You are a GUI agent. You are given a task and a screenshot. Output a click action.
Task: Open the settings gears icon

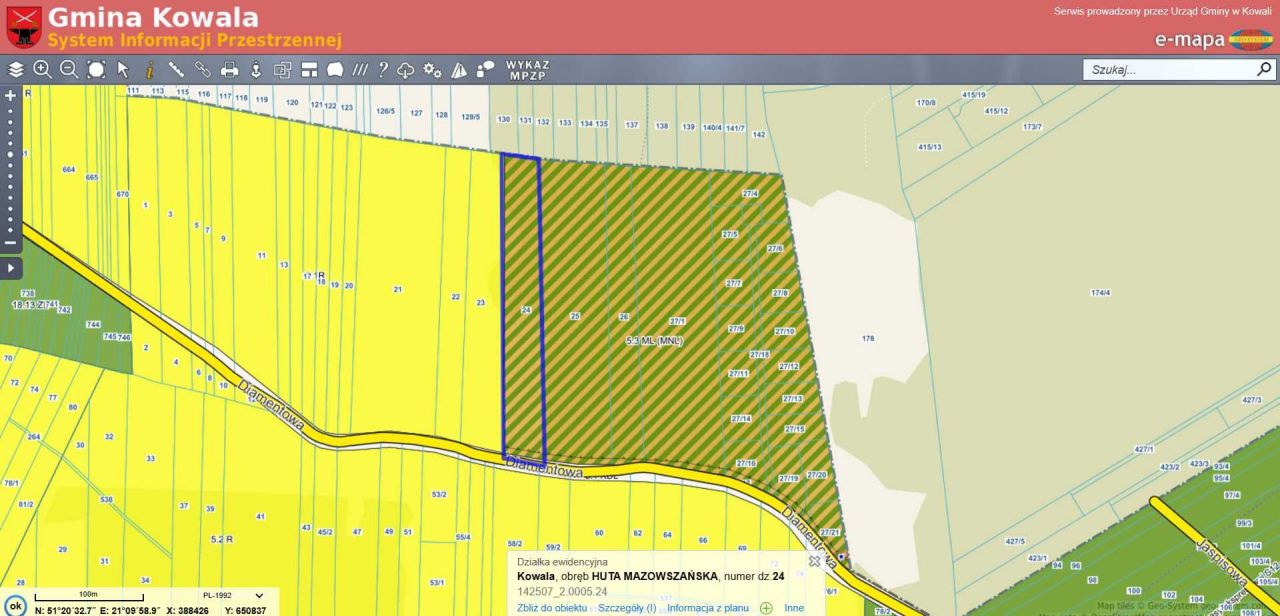[x=432, y=69]
